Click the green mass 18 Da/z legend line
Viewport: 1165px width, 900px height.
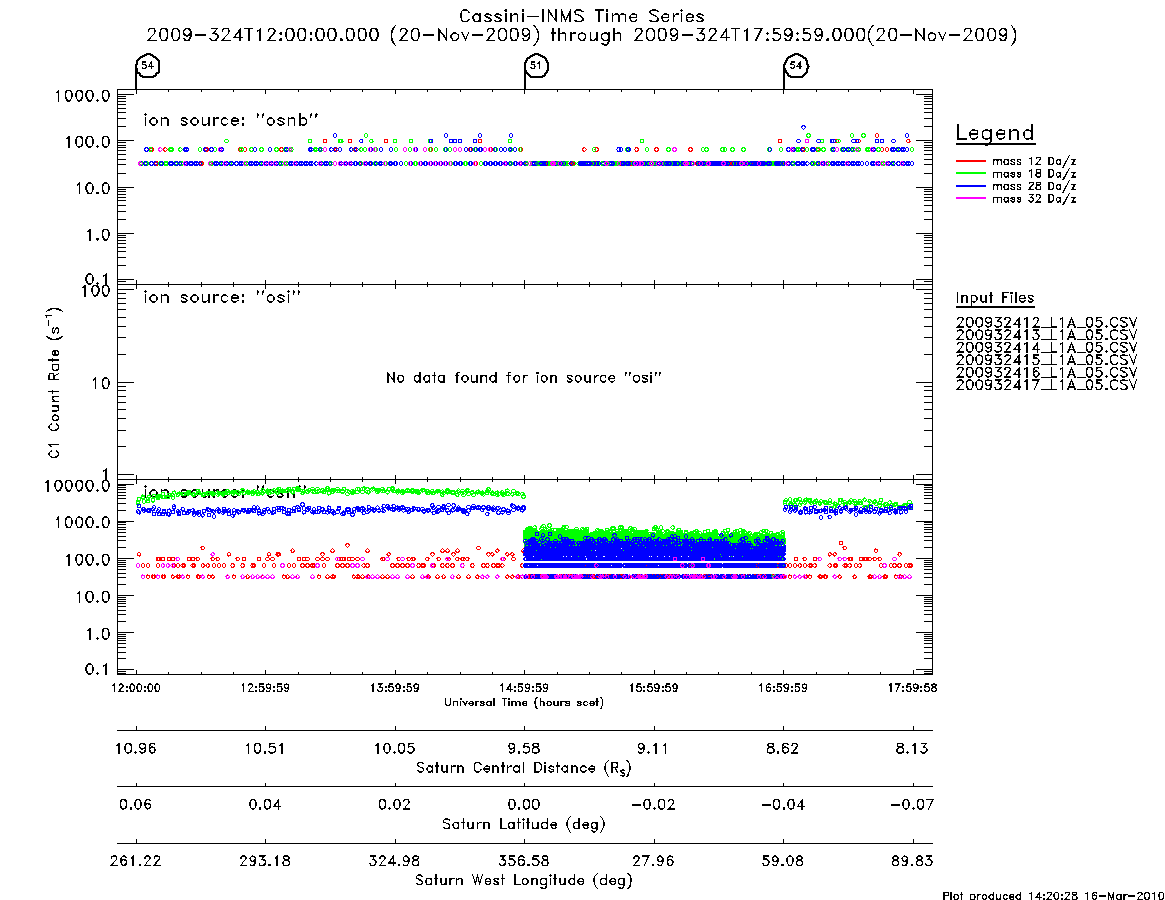tap(970, 174)
